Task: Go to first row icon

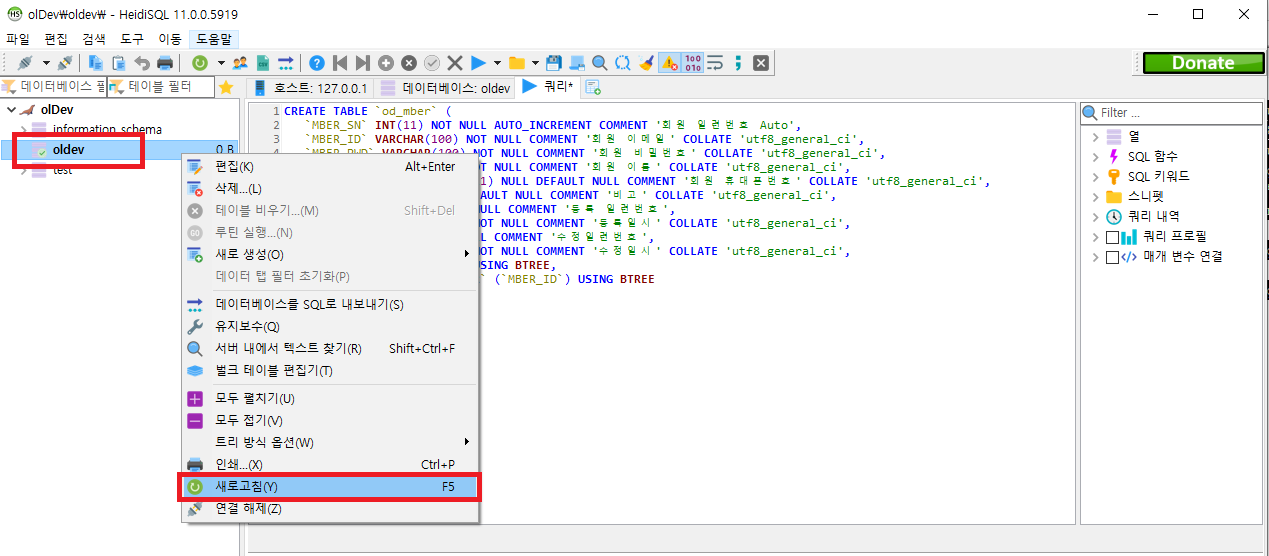Action: [340, 62]
